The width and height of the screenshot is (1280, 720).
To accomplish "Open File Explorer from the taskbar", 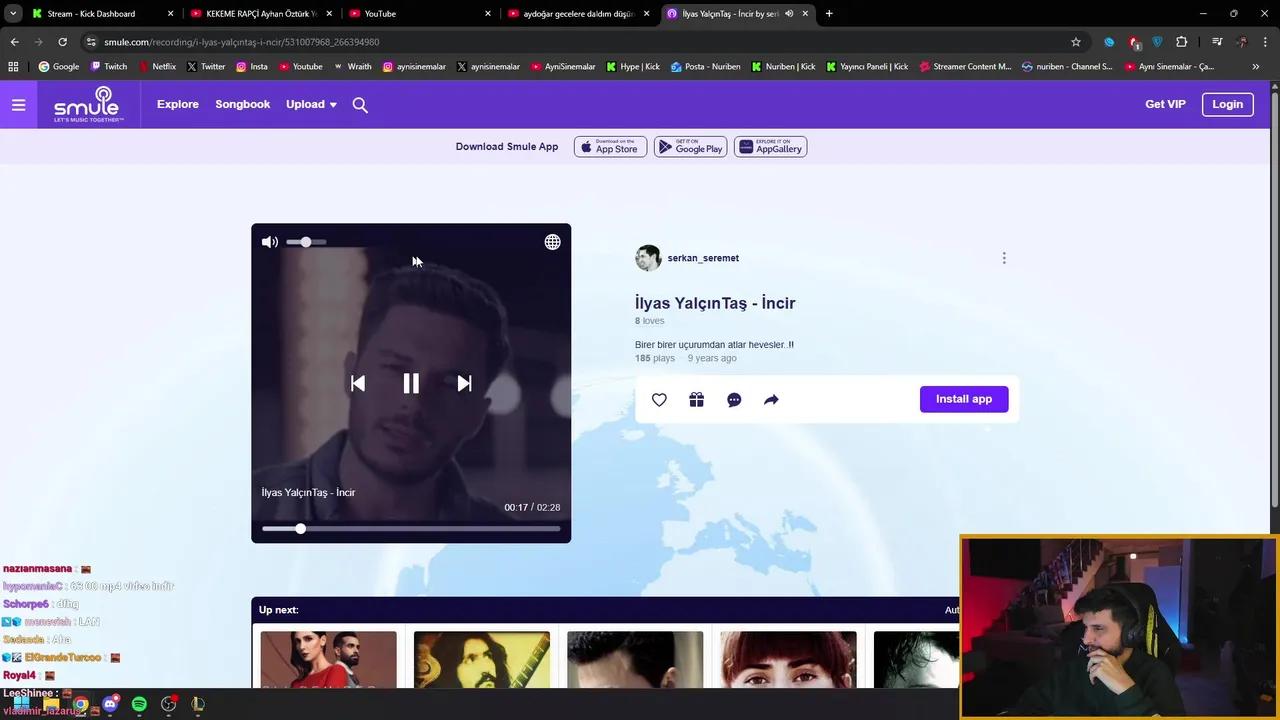I will [51, 704].
